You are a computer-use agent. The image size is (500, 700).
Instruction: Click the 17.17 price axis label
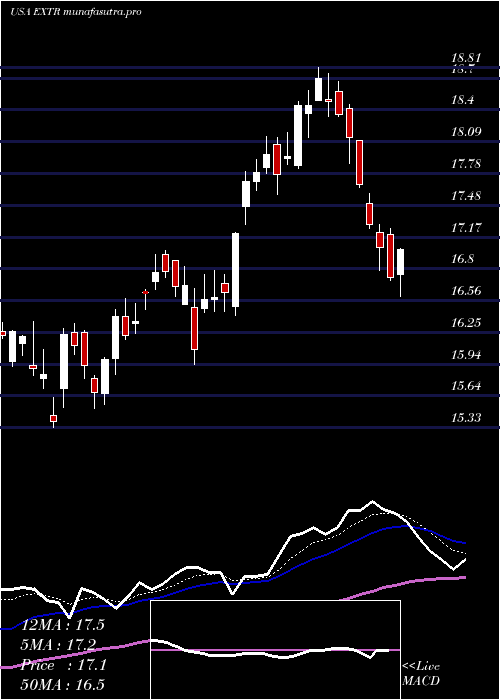click(x=466, y=228)
